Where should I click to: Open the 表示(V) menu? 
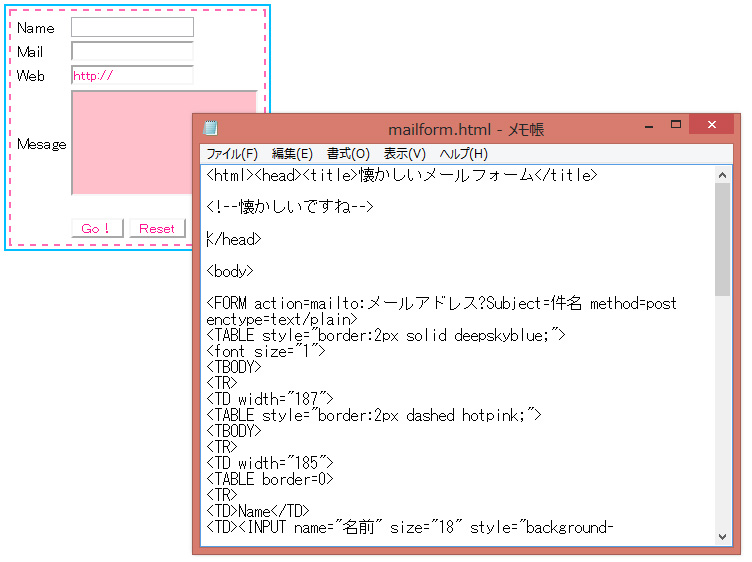[x=404, y=154]
